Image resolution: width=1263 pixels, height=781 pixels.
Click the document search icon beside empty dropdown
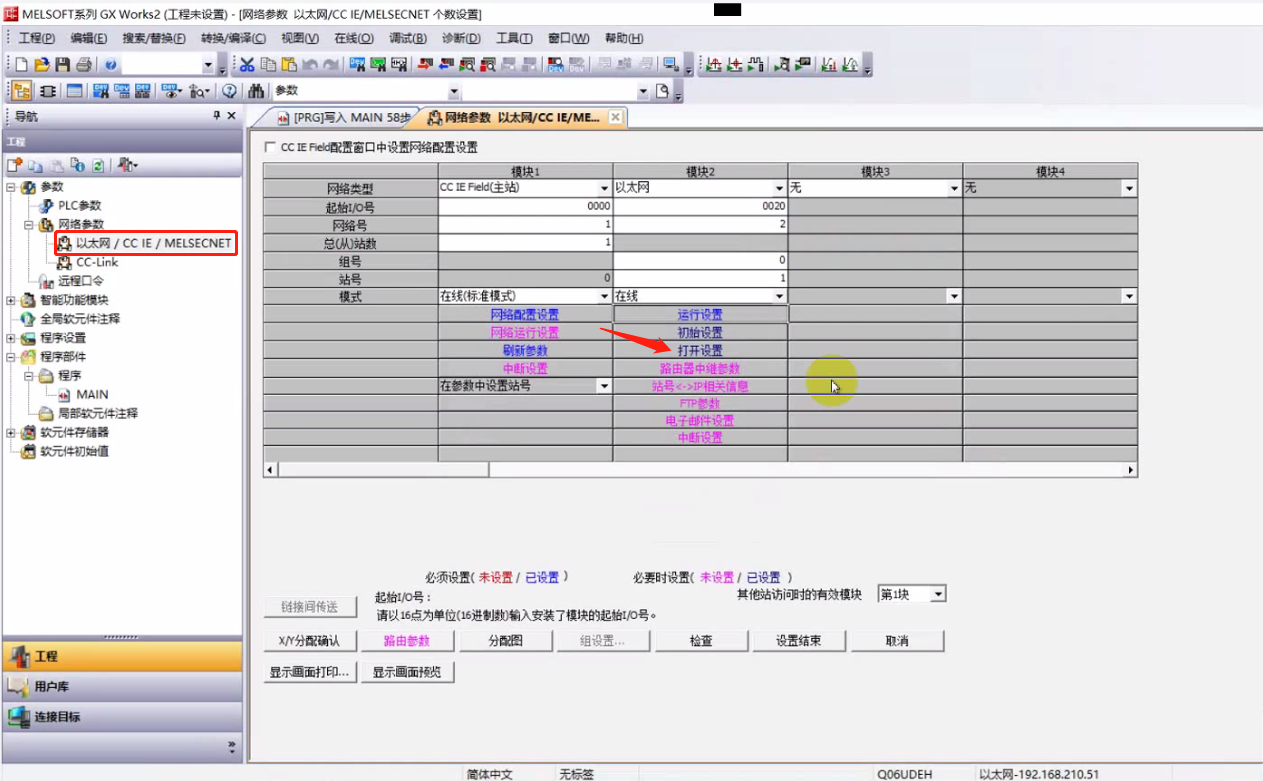pyautogui.click(x=662, y=91)
